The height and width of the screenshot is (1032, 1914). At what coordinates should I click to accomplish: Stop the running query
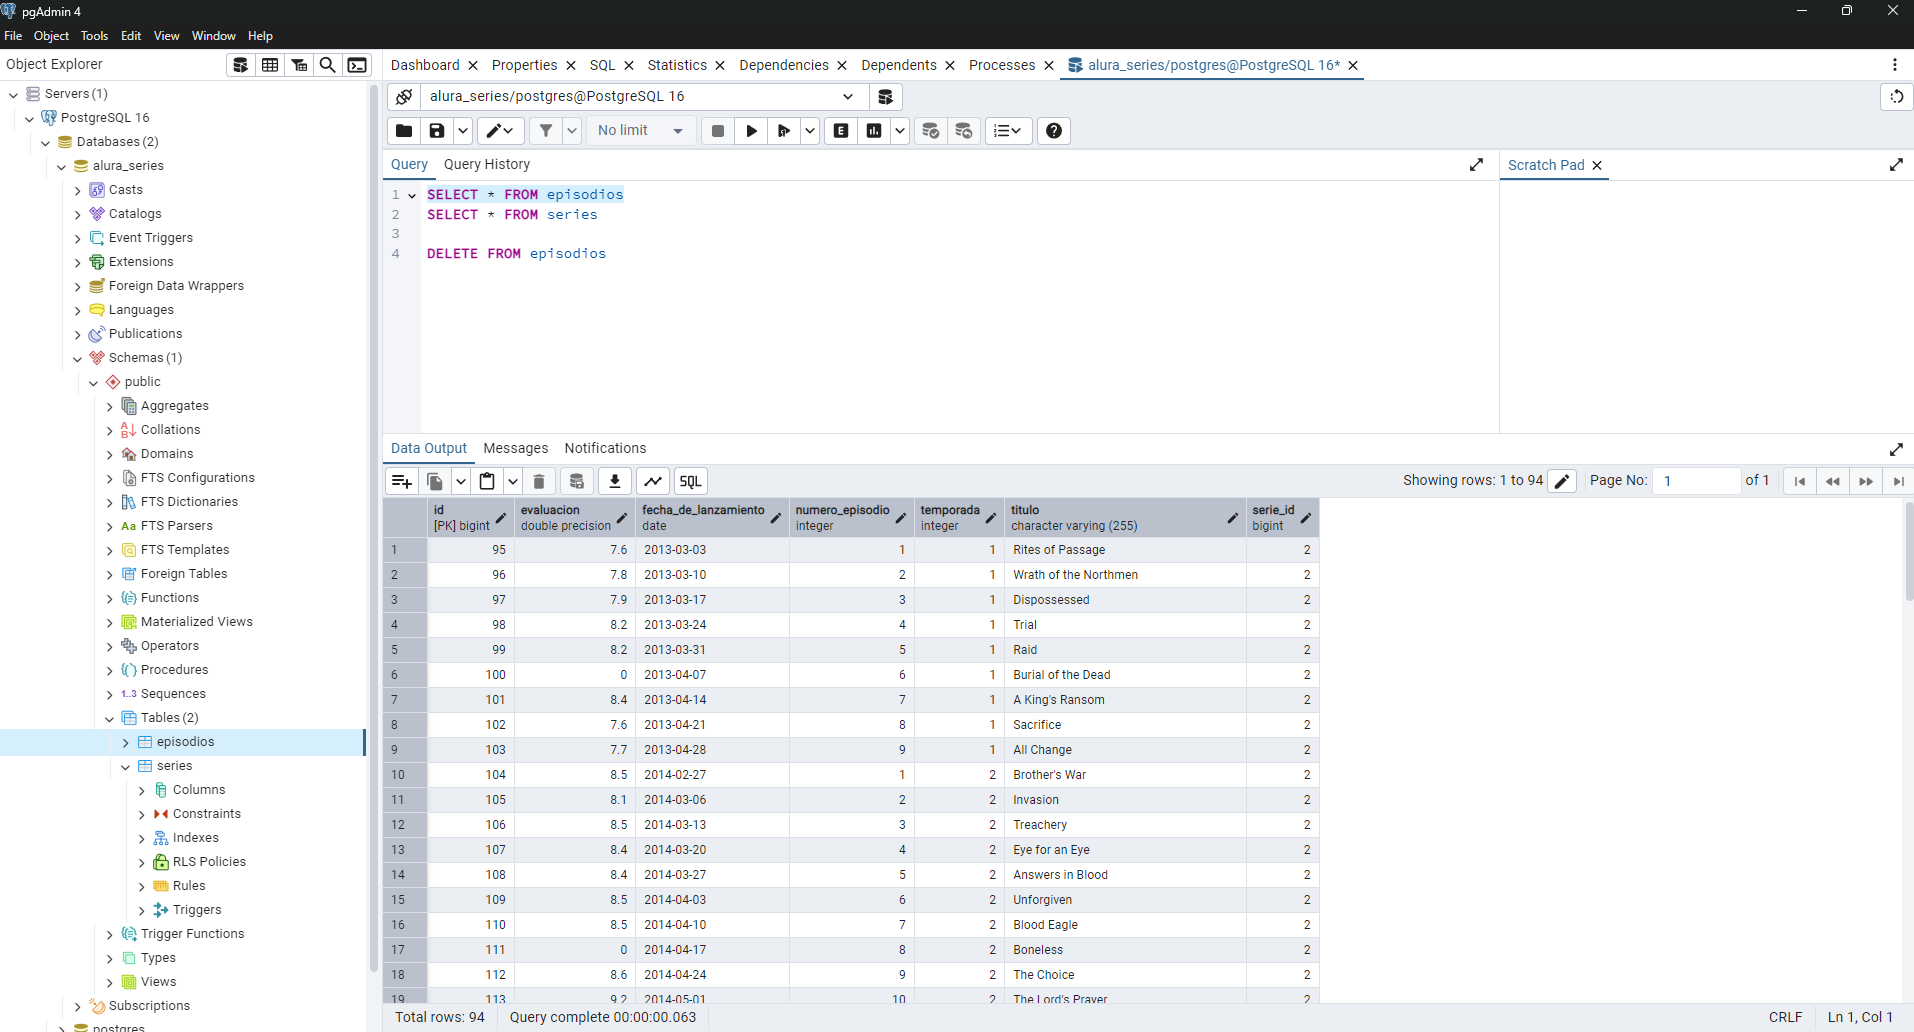click(x=718, y=131)
